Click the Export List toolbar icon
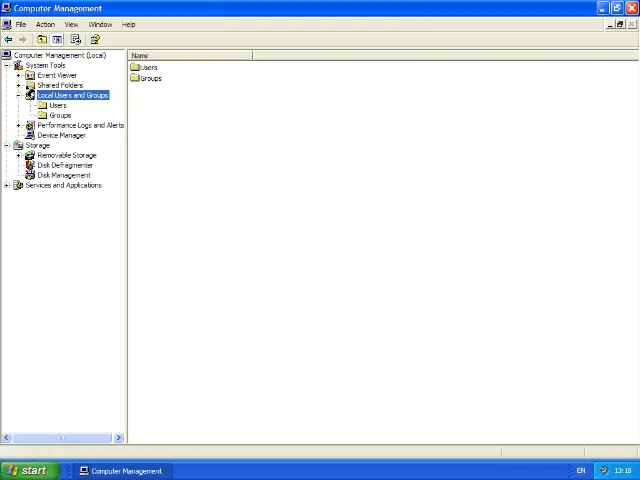 tap(76, 40)
